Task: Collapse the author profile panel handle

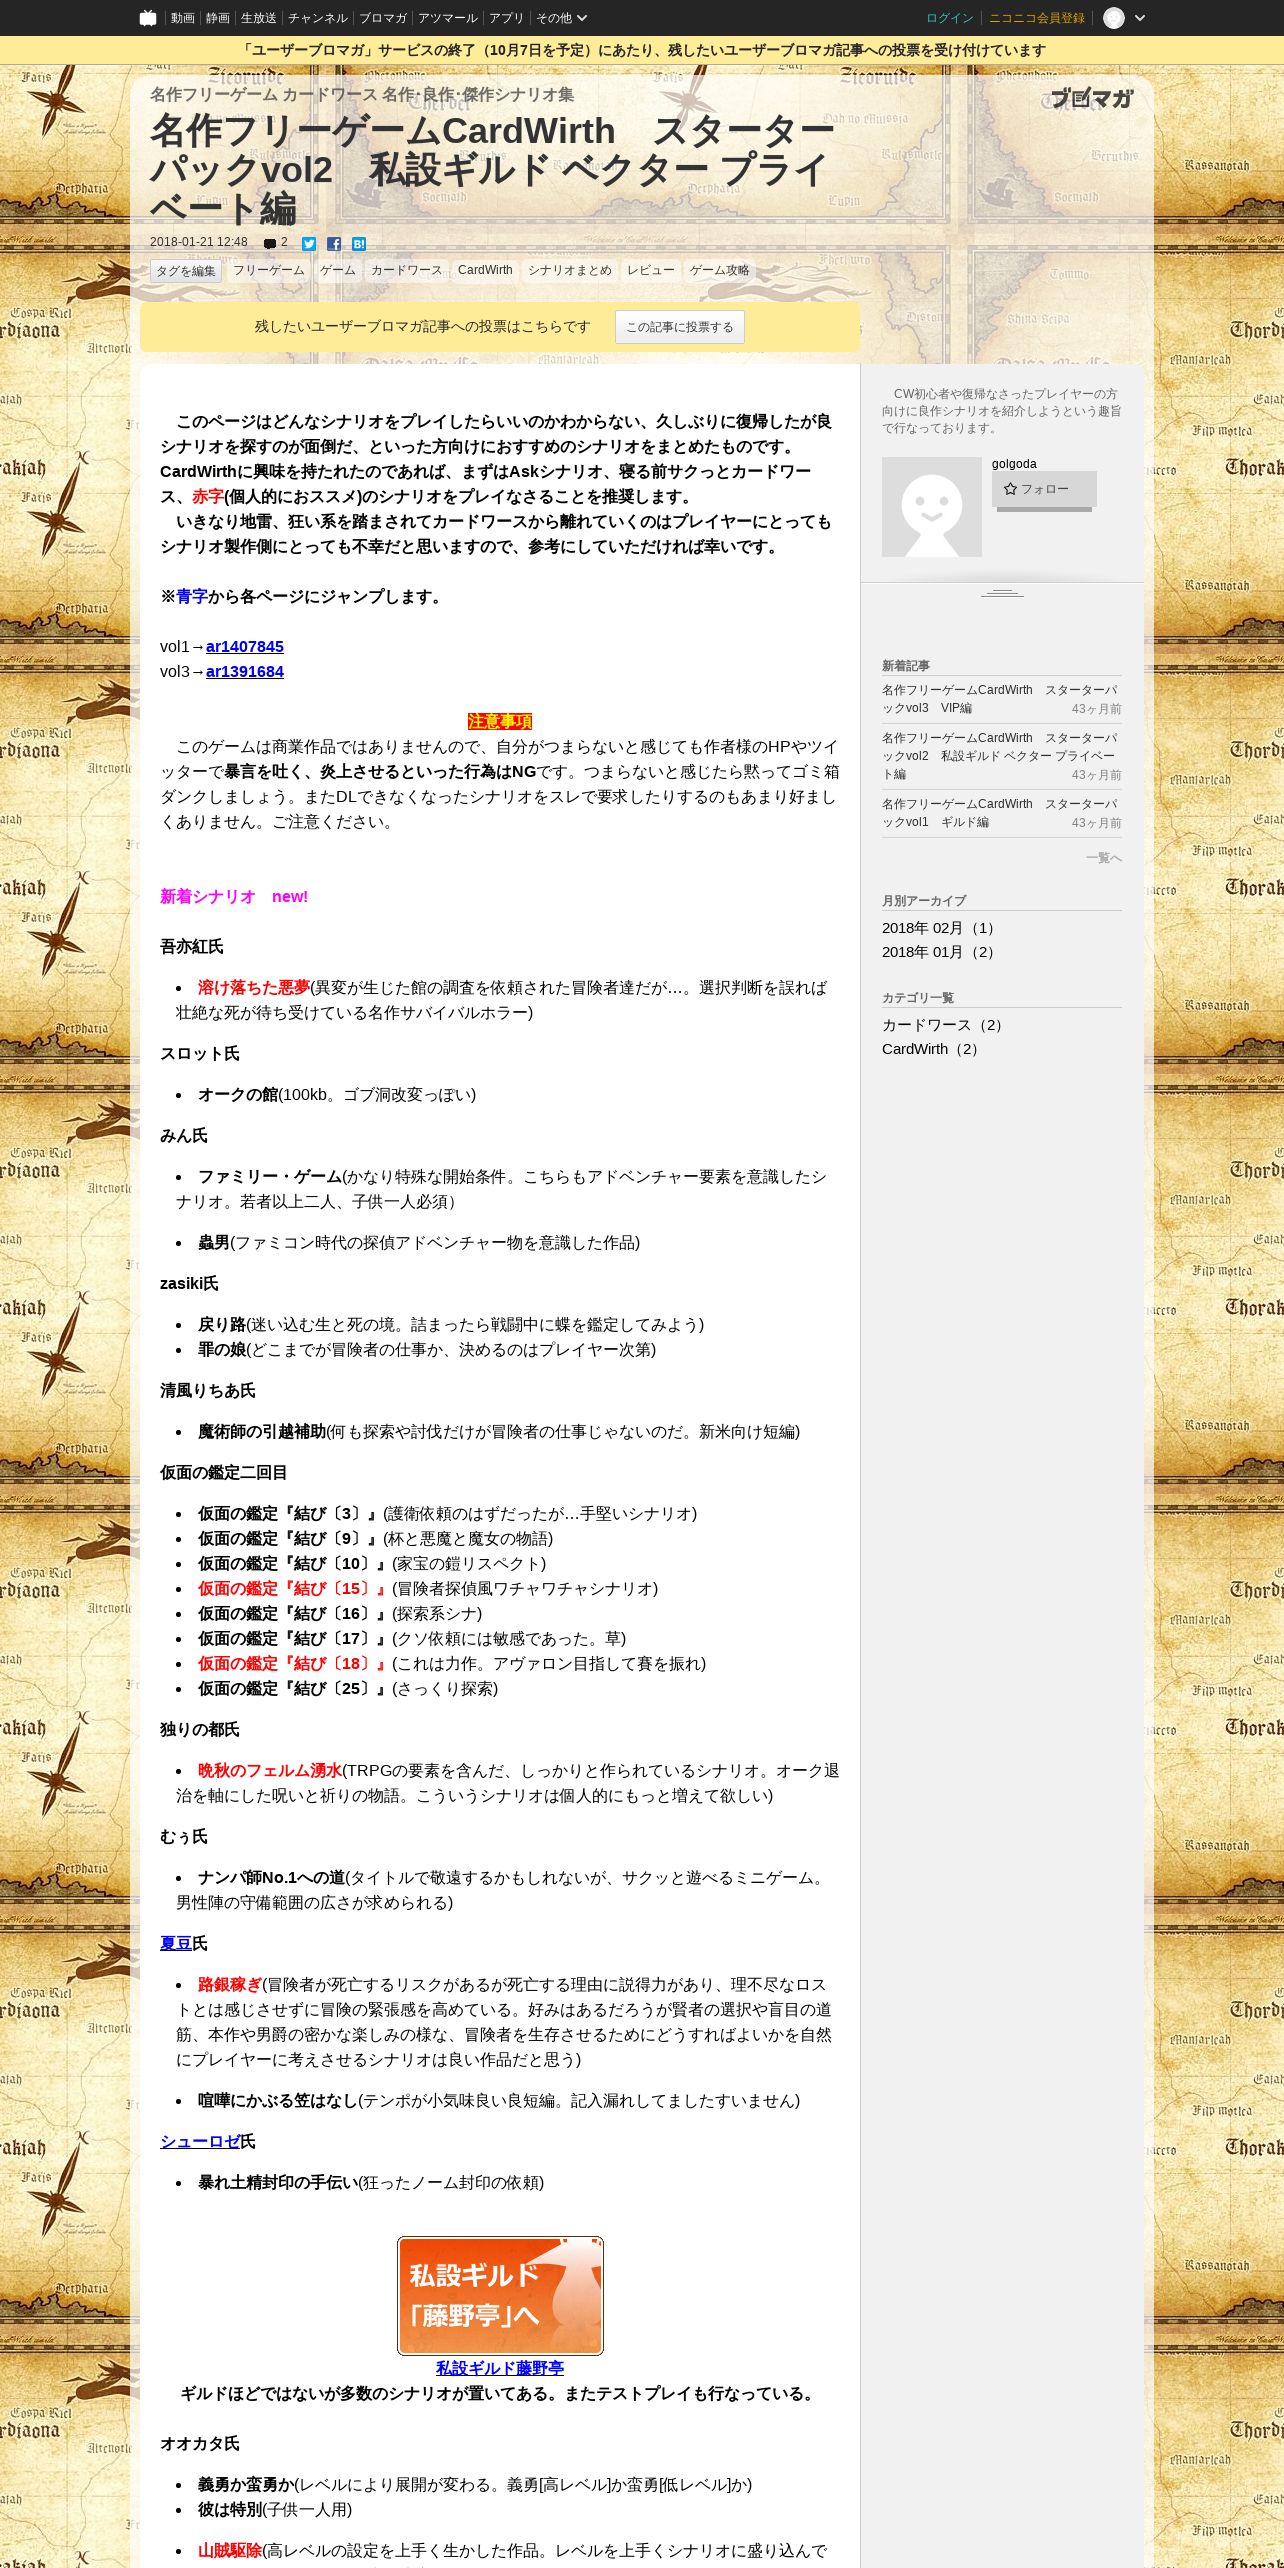Action: pos(1002,593)
